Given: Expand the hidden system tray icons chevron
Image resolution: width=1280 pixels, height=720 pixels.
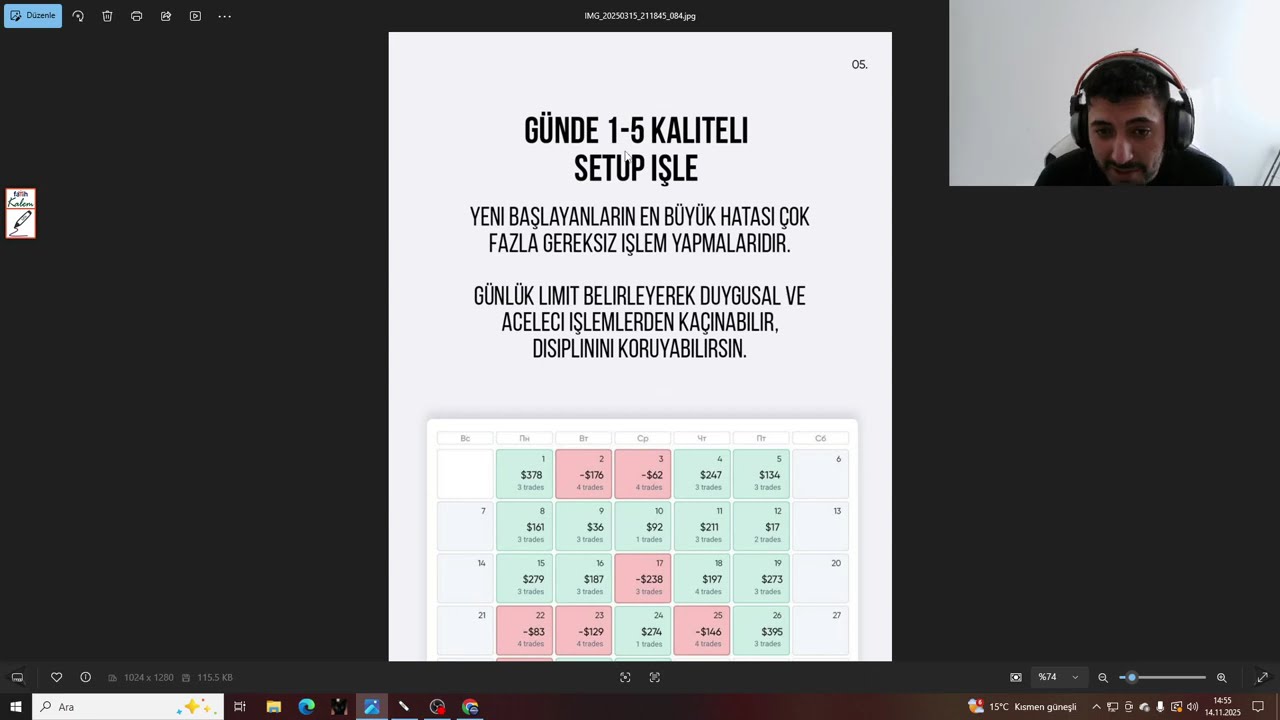Looking at the screenshot, I should 1096,707.
